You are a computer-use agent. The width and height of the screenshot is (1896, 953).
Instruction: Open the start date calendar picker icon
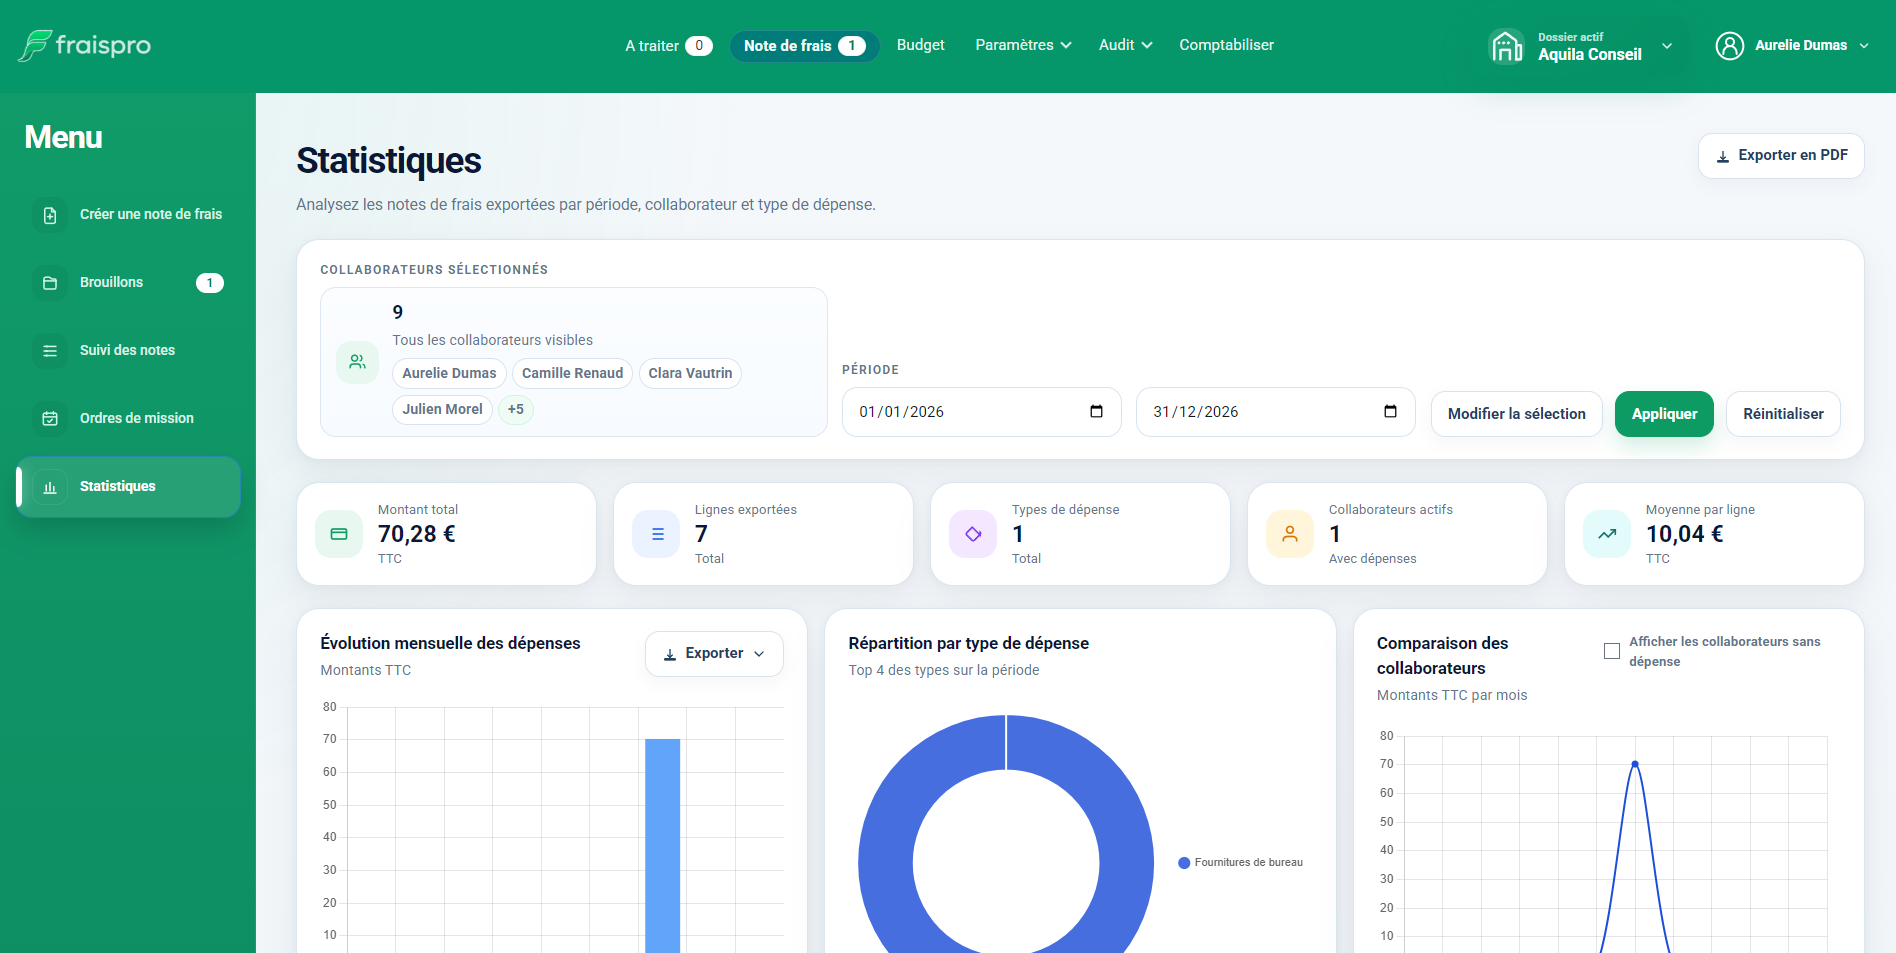click(1096, 412)
